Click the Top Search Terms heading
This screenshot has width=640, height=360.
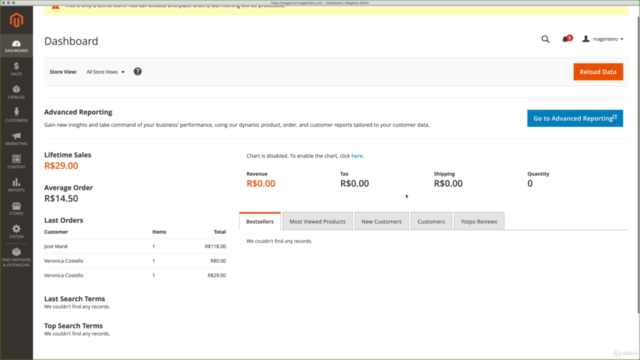(73, 326)
